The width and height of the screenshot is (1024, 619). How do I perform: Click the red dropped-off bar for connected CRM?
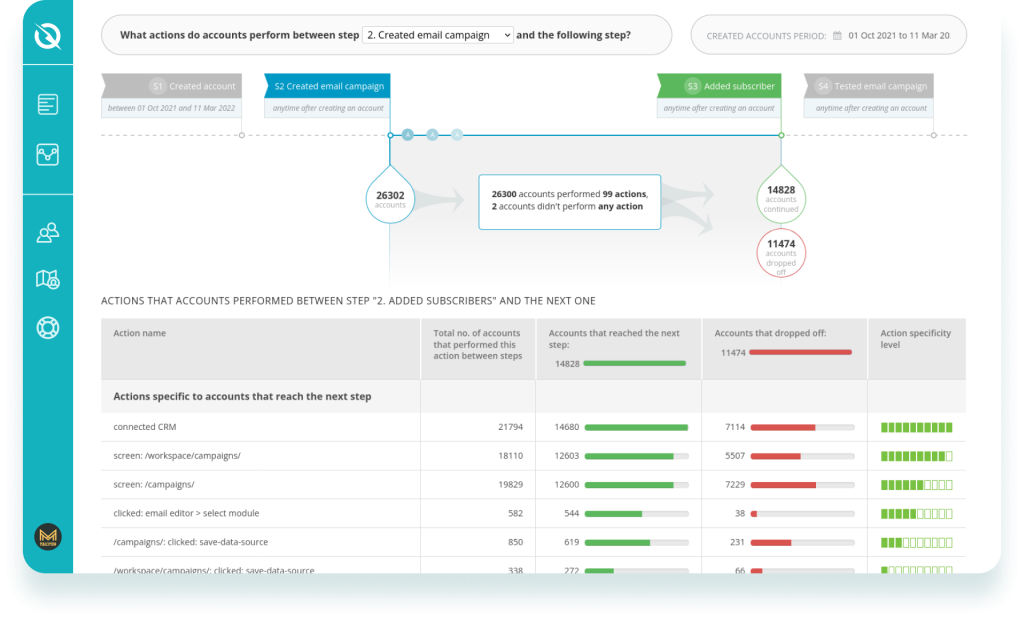click(x=783, y=428)
